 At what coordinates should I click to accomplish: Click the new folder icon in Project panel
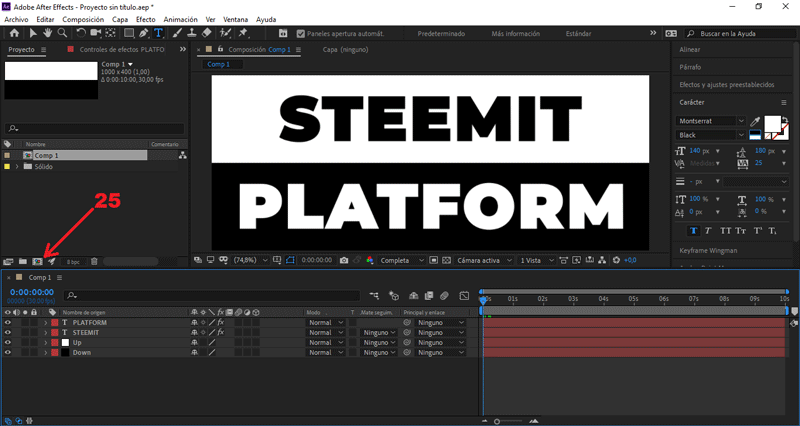click(23, 262)
